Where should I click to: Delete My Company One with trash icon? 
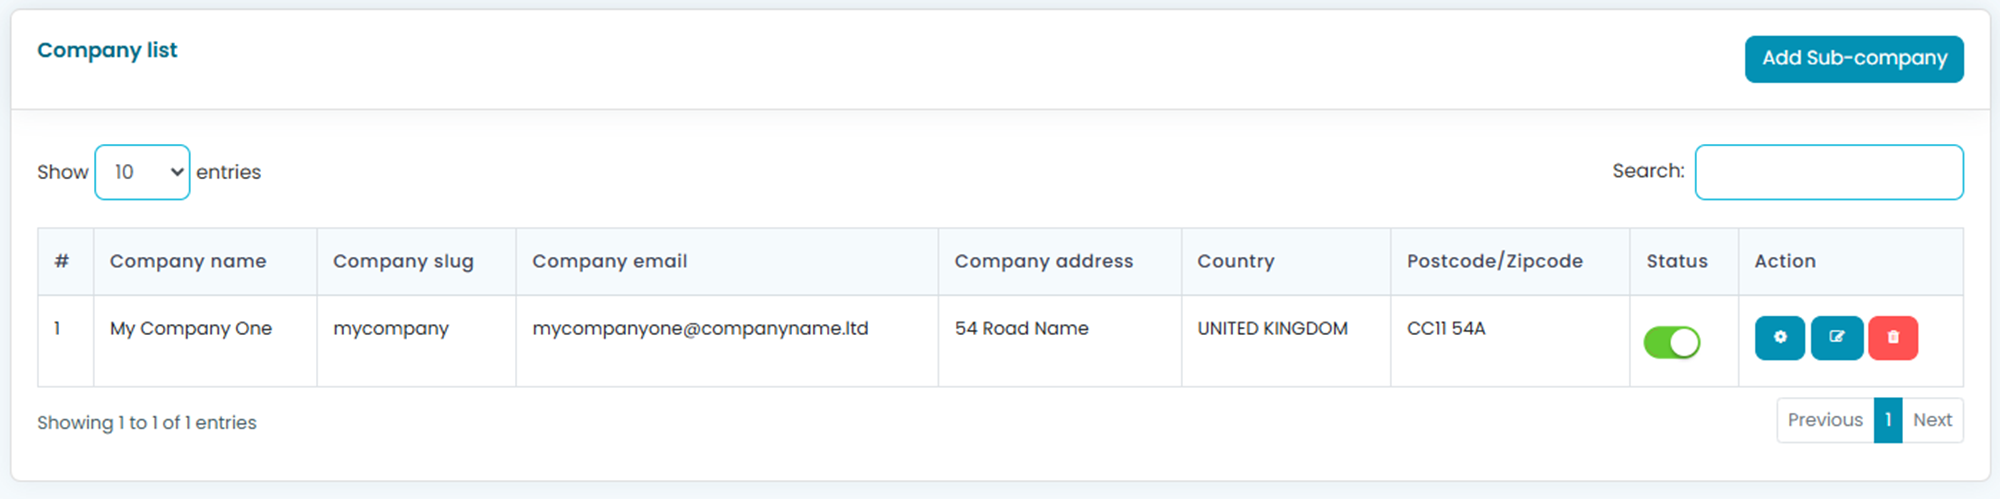pos(1893,338)
